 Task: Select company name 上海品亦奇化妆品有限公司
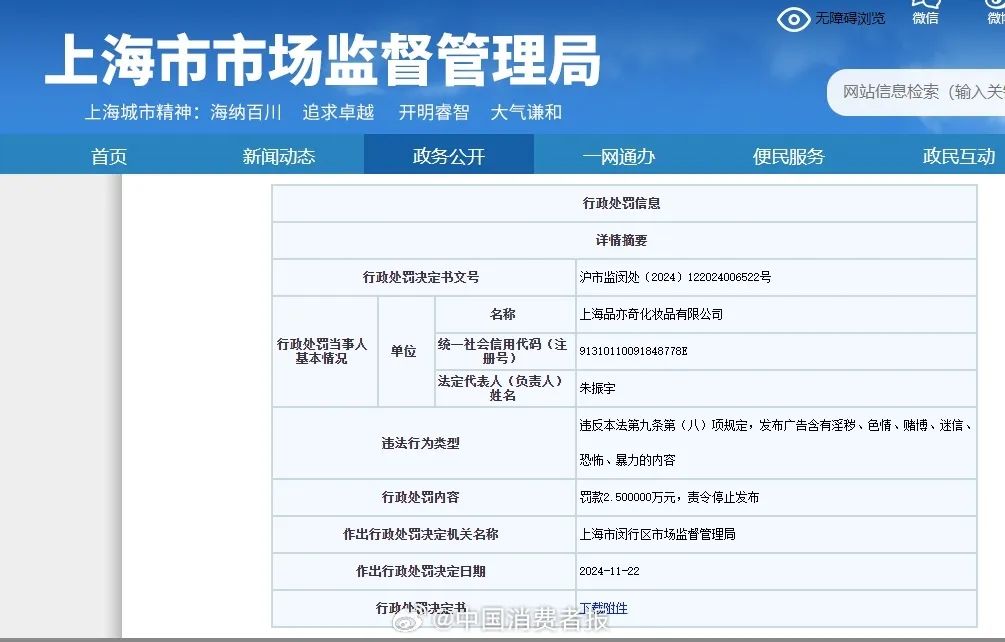651,314
